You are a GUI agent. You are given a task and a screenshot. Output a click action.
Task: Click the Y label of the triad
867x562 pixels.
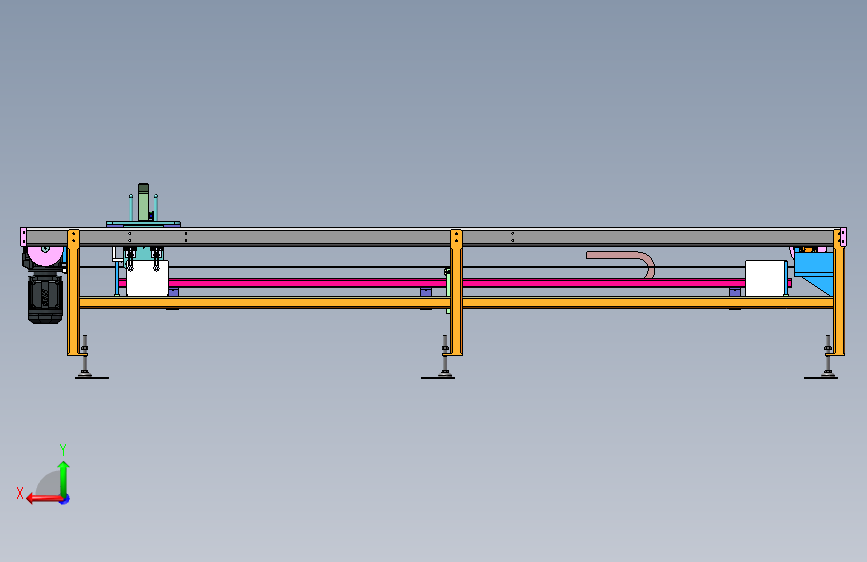point(63,450)
